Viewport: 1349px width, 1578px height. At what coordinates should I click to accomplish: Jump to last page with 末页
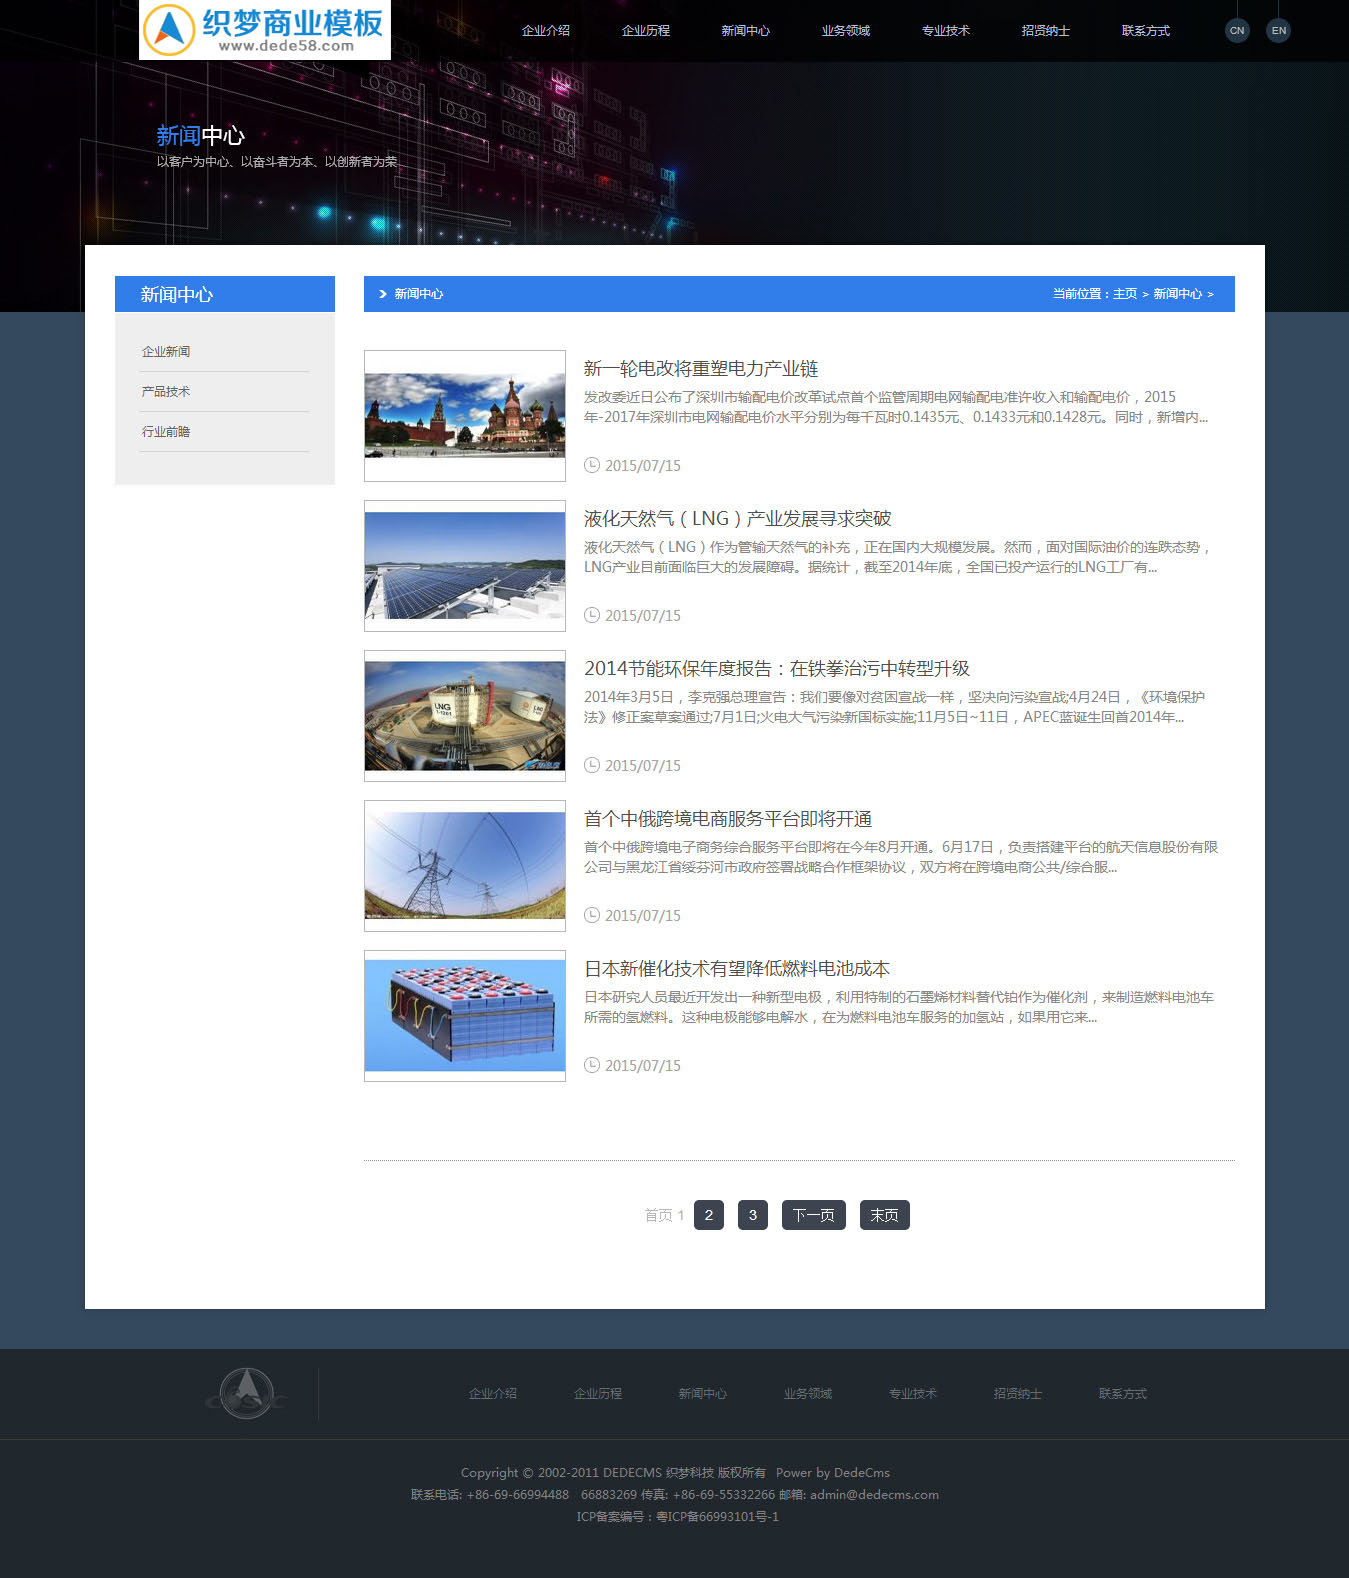(x=884, y=1215)
